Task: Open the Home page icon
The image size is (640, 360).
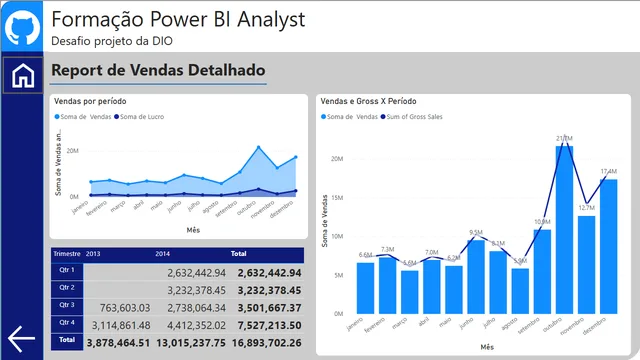Action: click(x=23, y=76)
